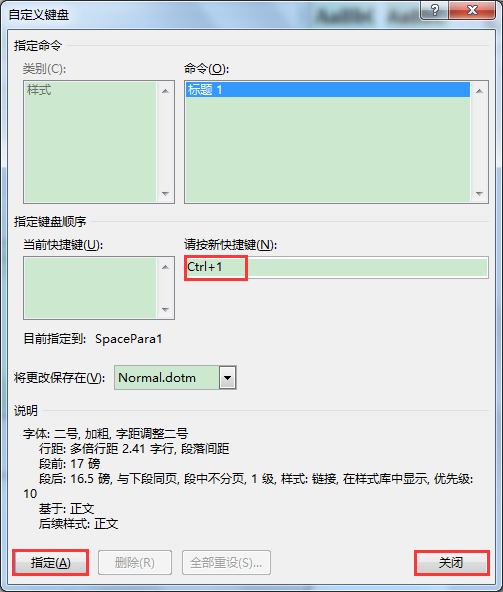The width and height of the screenshot is (503, 592).
Task: Select the 标题 1 command item
Action: [x=328, y=90]
